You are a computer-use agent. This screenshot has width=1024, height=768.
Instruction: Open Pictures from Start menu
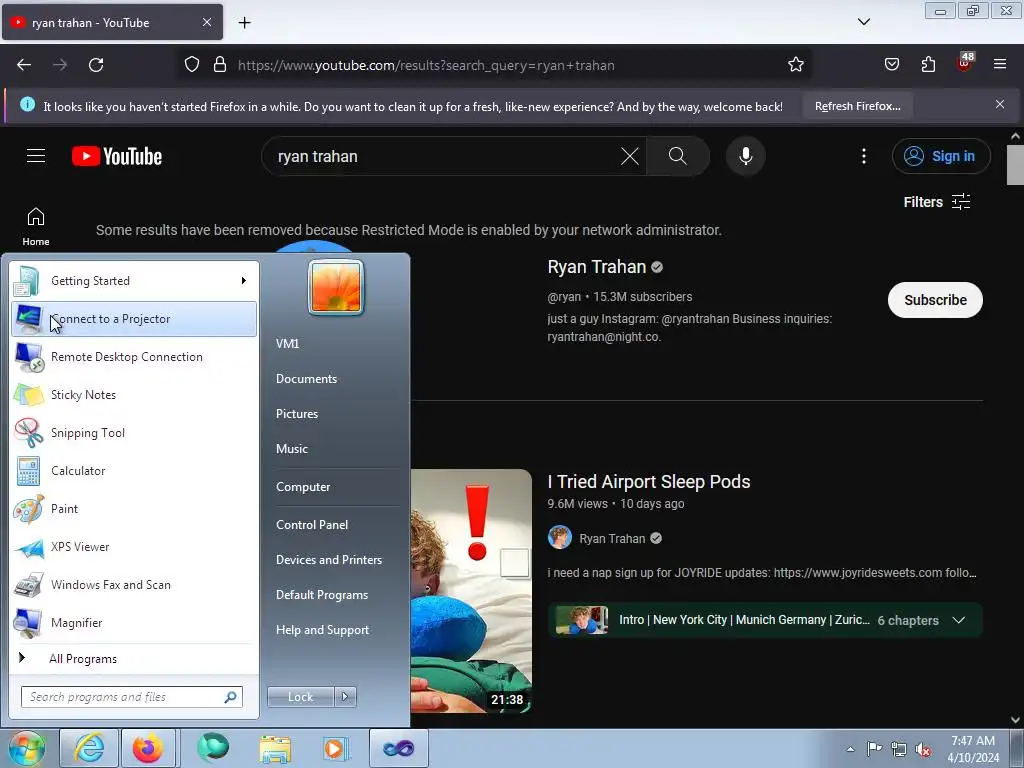[296, 414]
